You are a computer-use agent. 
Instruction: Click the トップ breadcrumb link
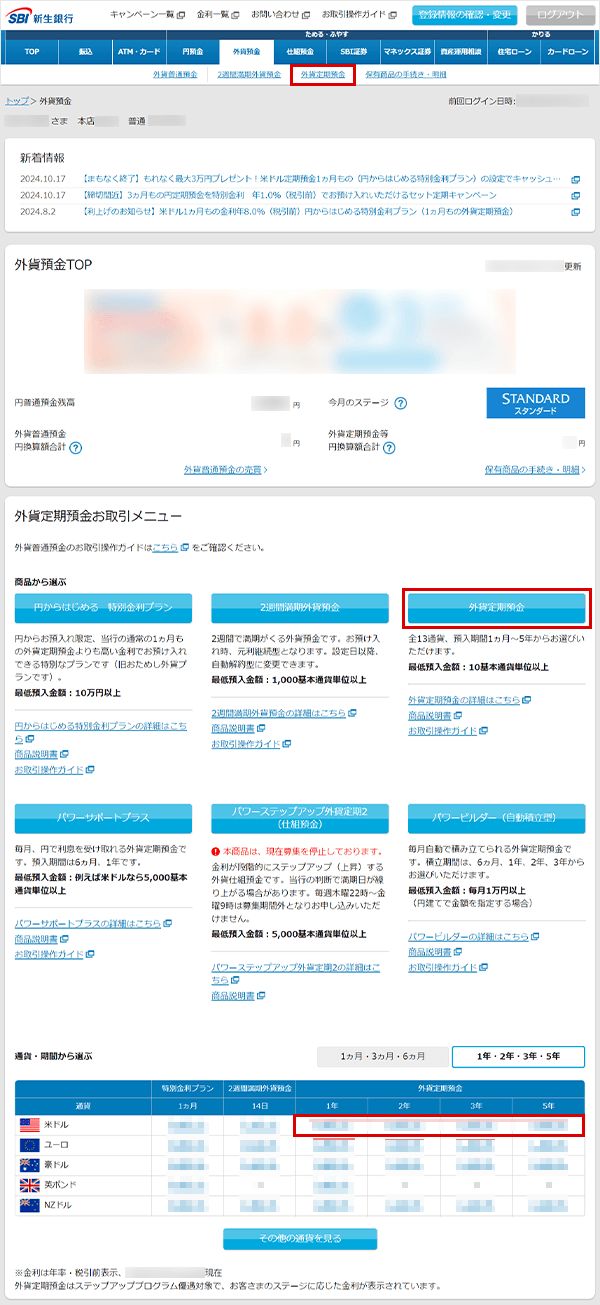point(16,101)
